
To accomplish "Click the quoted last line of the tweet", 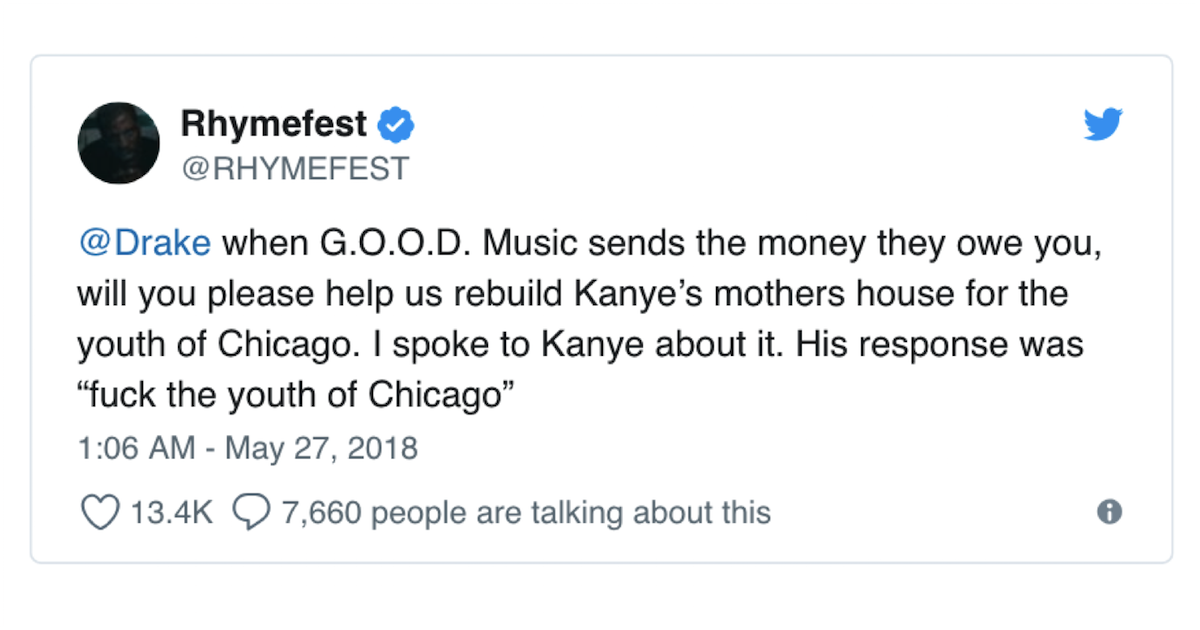I will 295,395.
